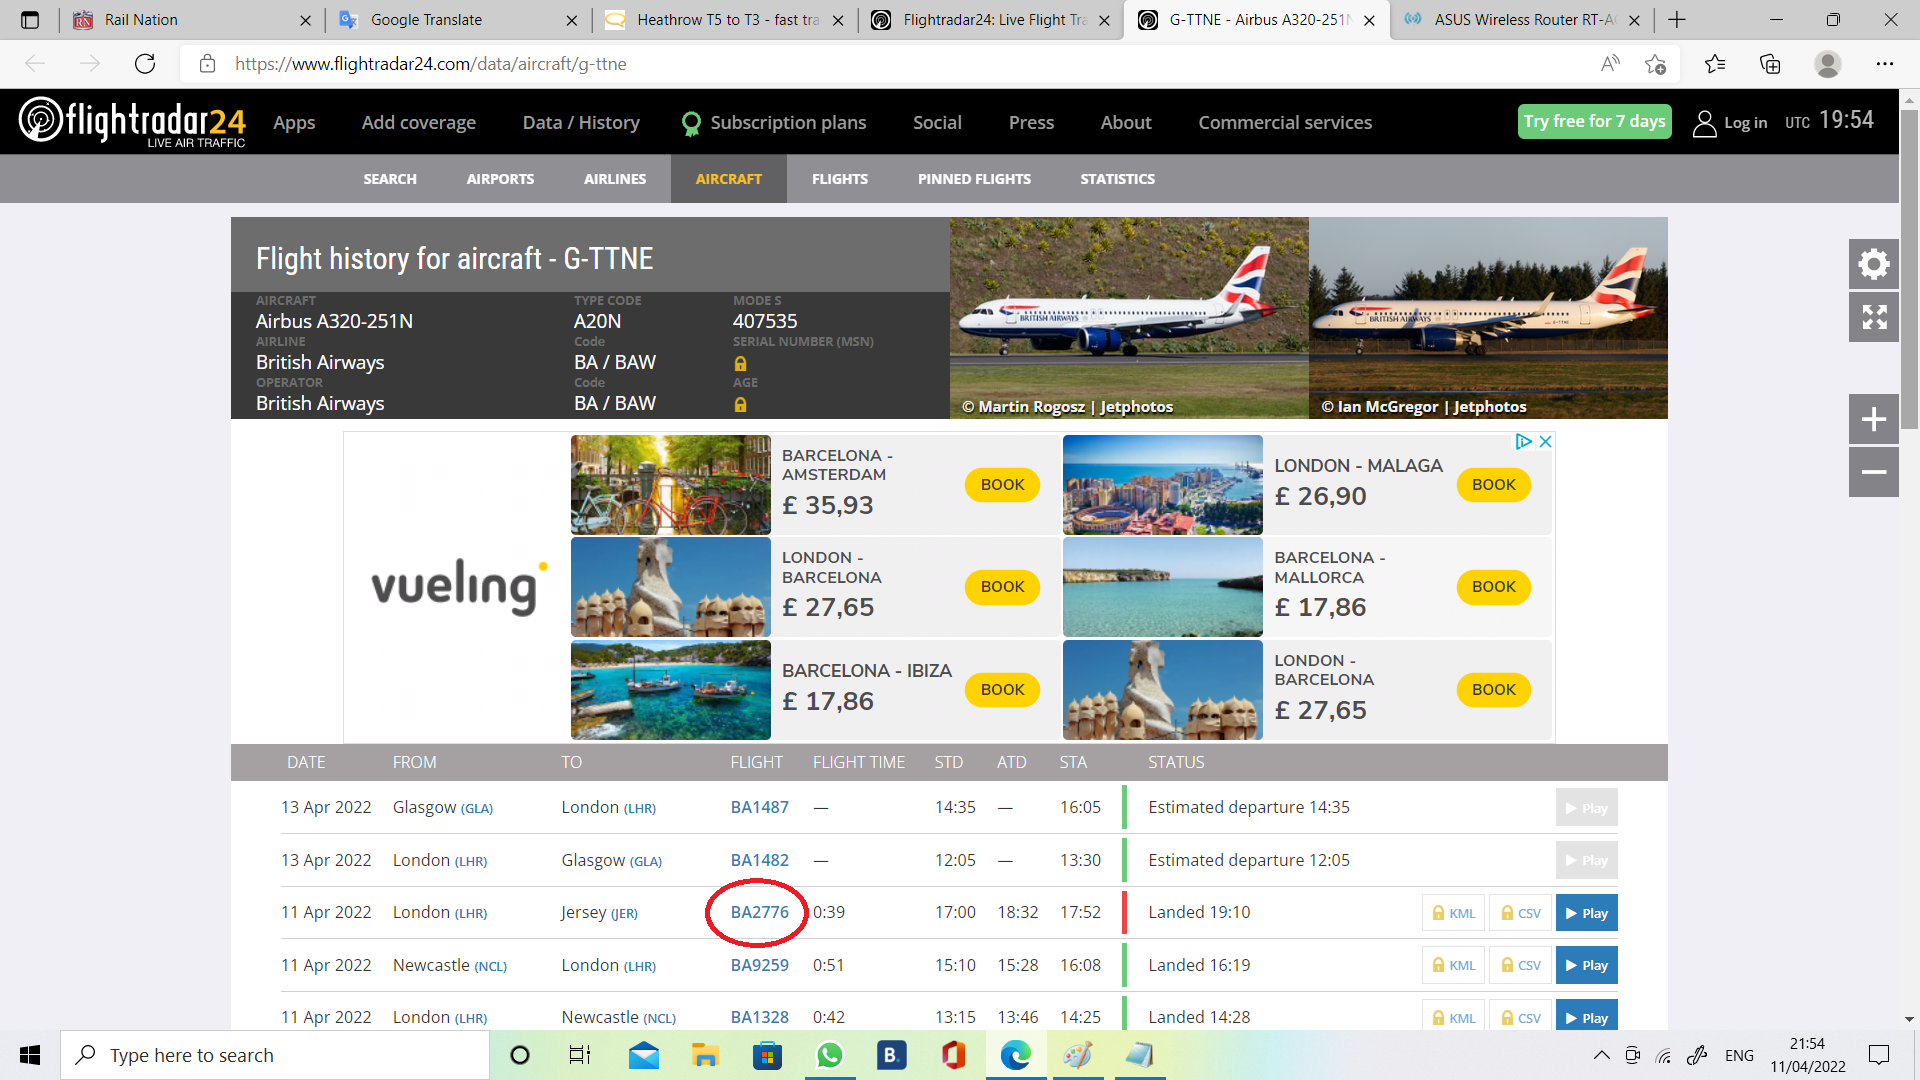
Task: Play the BA2776 Jersey flight
Action: 1586,913
